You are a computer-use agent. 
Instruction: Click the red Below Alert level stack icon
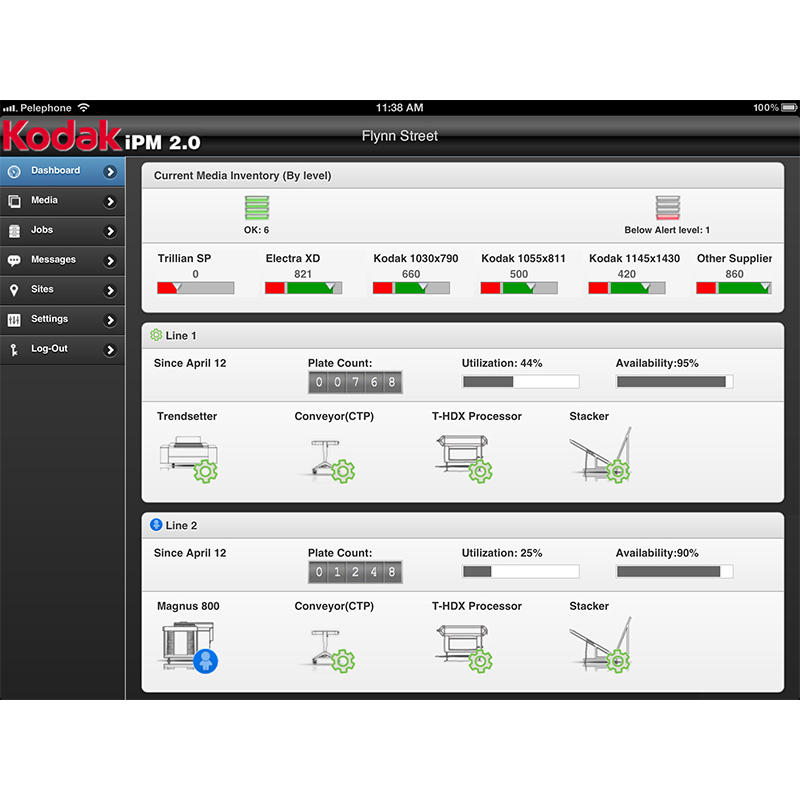point(667,208)
